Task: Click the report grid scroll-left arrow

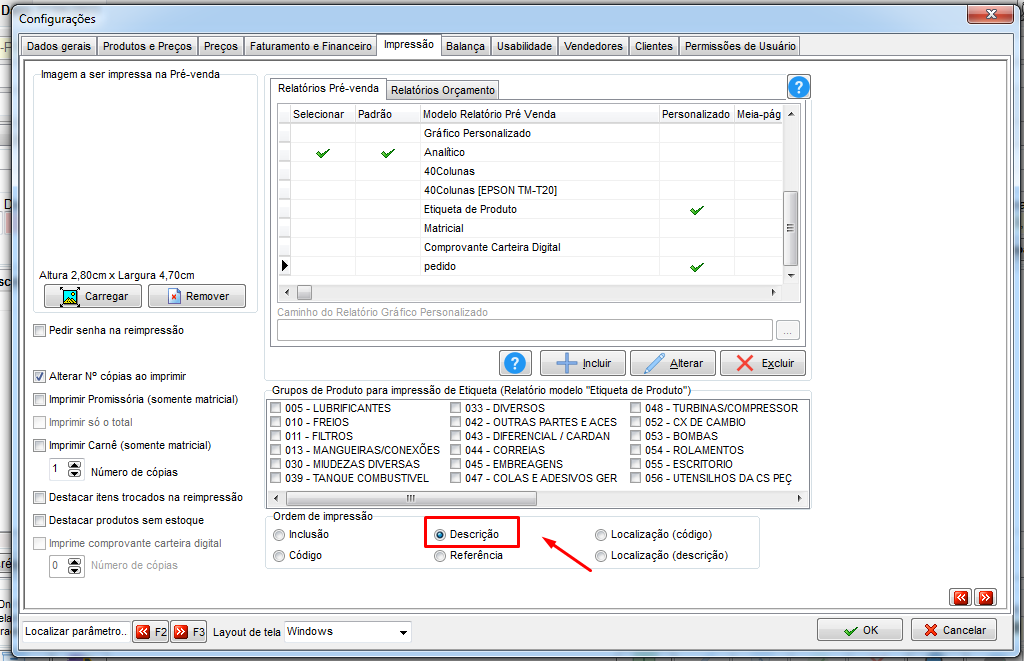Action: pos(287,292)
